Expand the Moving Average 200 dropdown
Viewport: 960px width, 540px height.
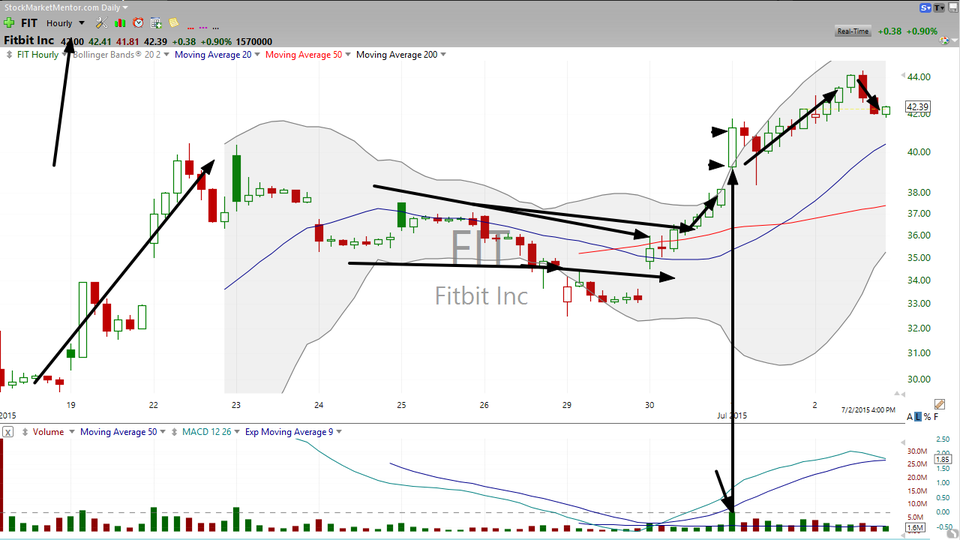tap(443, 54)
